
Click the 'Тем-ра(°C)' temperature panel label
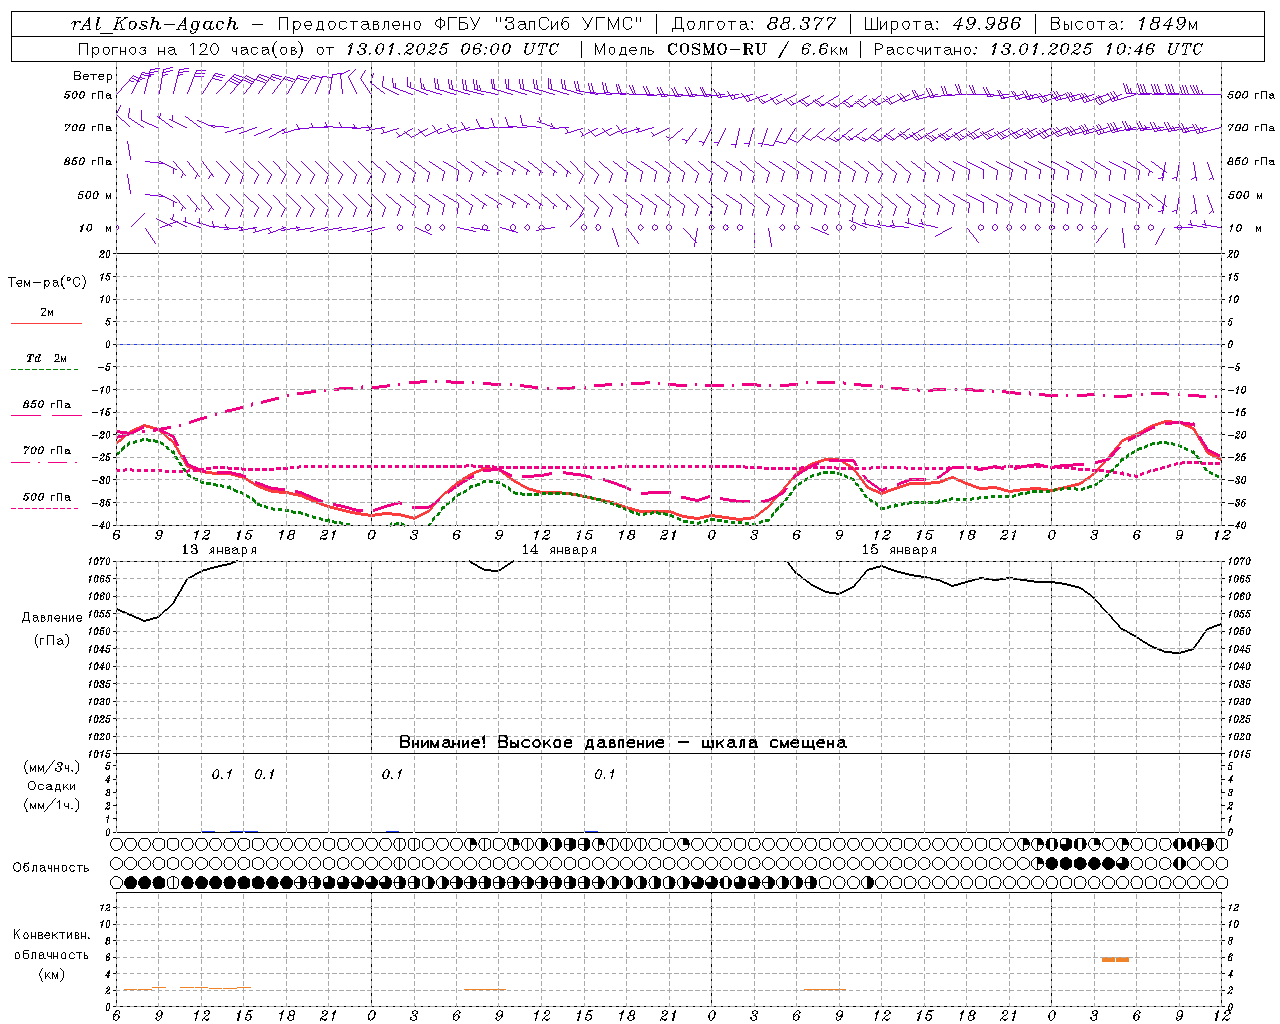47,283
